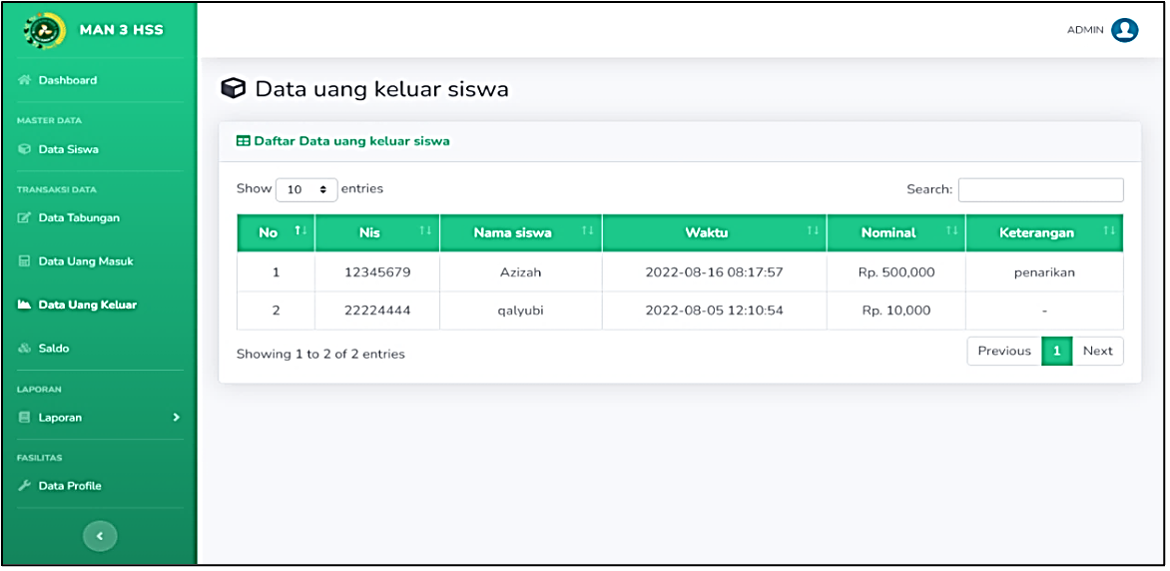The width and height of the screenshot is (1170, 571).
Task: Click the Previous pagination button
Action: pyautogui.click(x=1004, y=351)
